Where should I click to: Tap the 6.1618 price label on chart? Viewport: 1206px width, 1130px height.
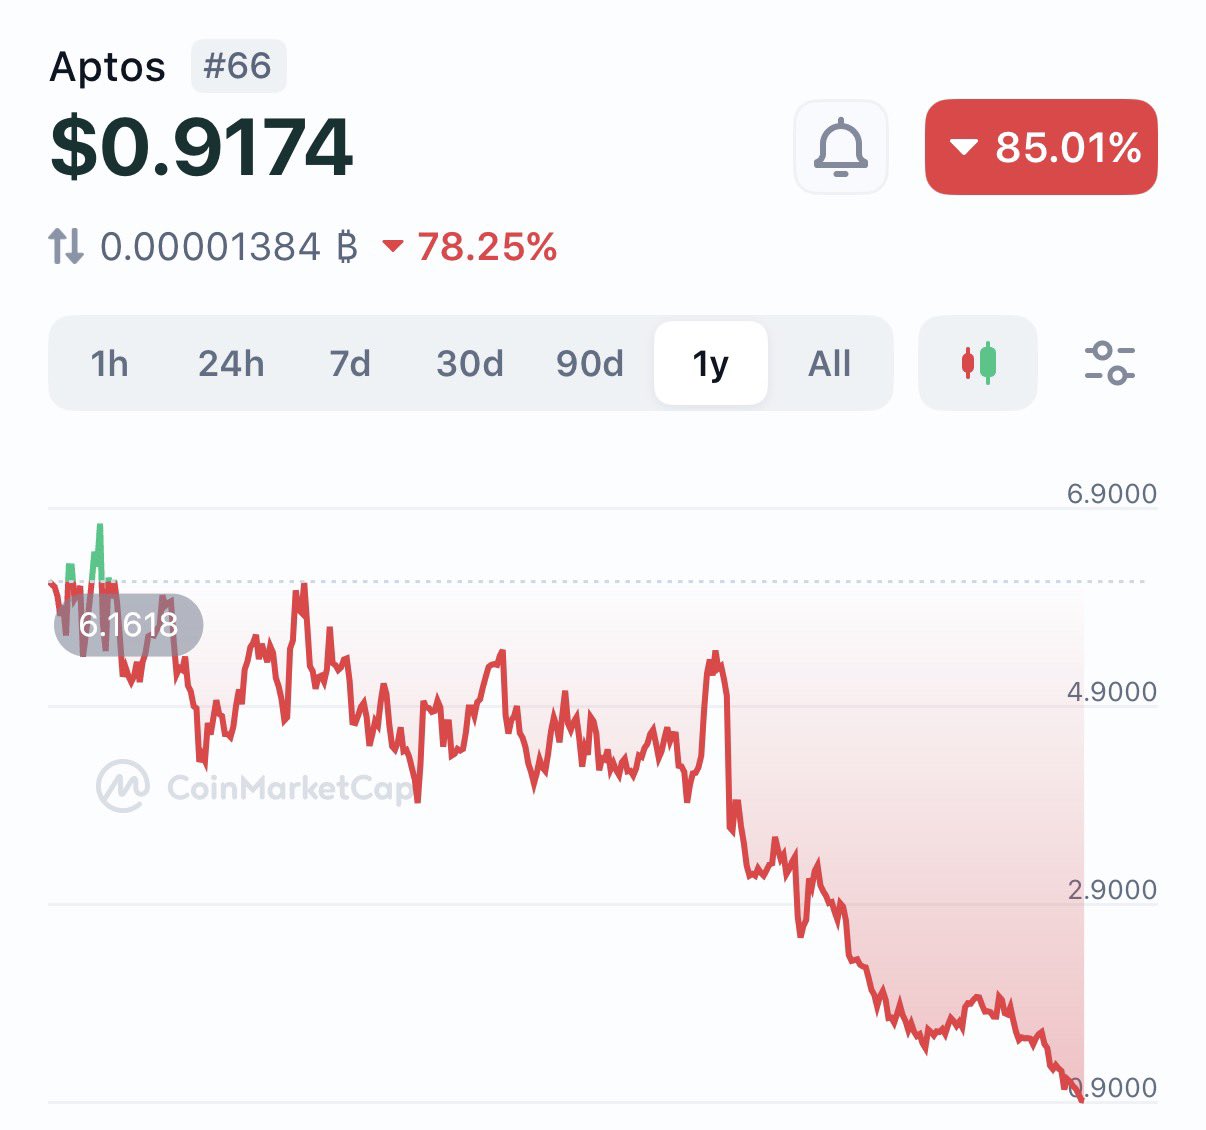[129, 625]
